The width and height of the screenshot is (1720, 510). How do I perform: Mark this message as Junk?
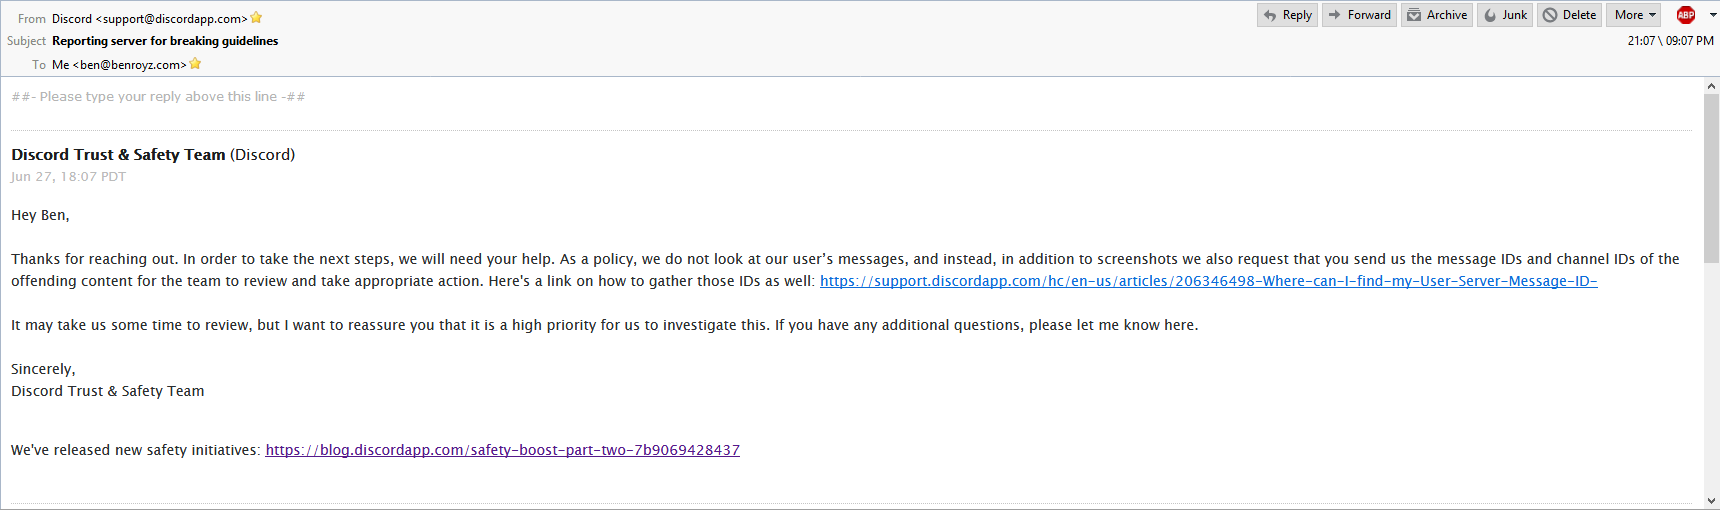tap(1505, 15)
